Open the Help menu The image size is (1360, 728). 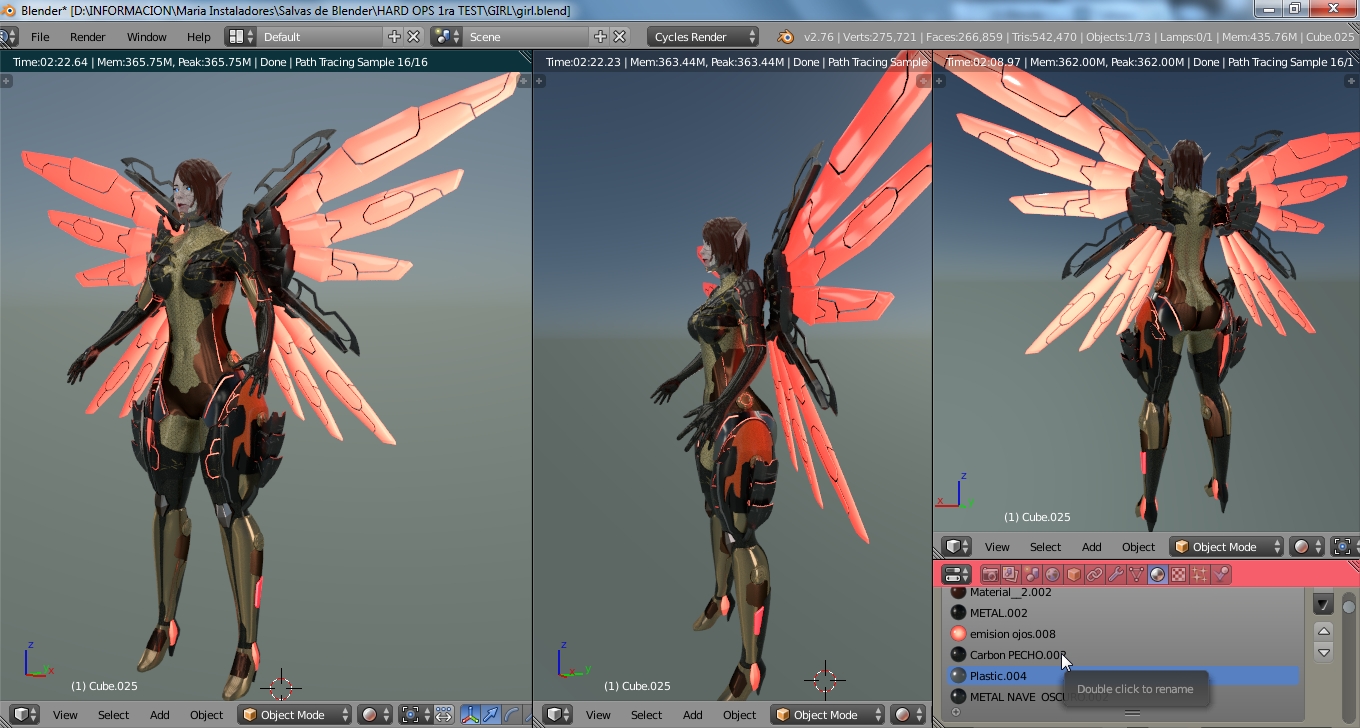tap(199, 37)
